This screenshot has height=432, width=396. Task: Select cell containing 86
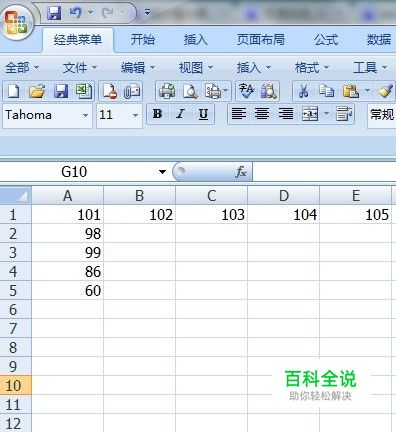pyautogui.click(x=67, y=272)
